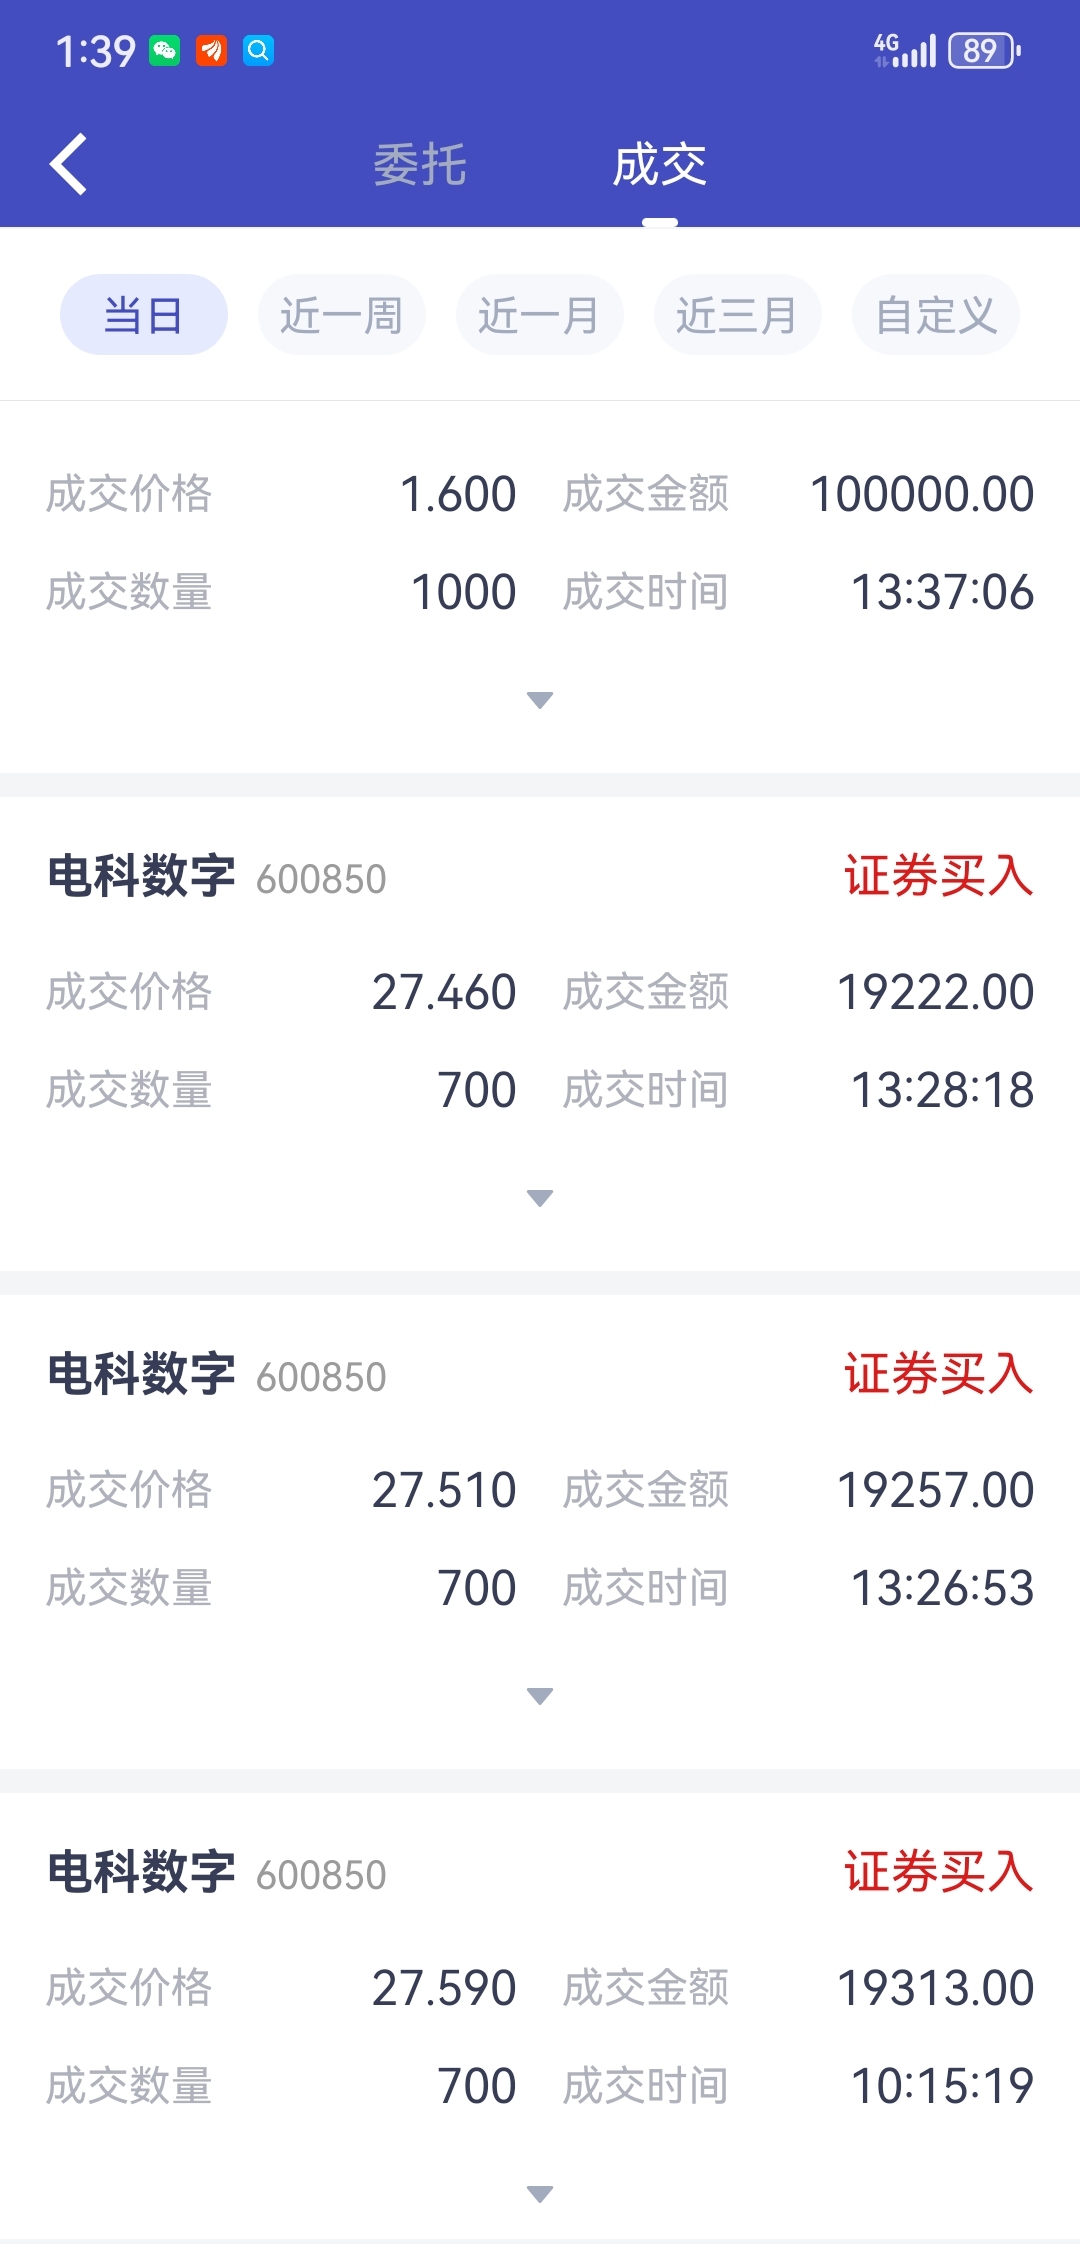Image resolution: width=1080 pixels, height=2244 pixels.
Task: Expand the 13:26:53 trade details
Action: pyautogui.click(x=540, y=1696)
